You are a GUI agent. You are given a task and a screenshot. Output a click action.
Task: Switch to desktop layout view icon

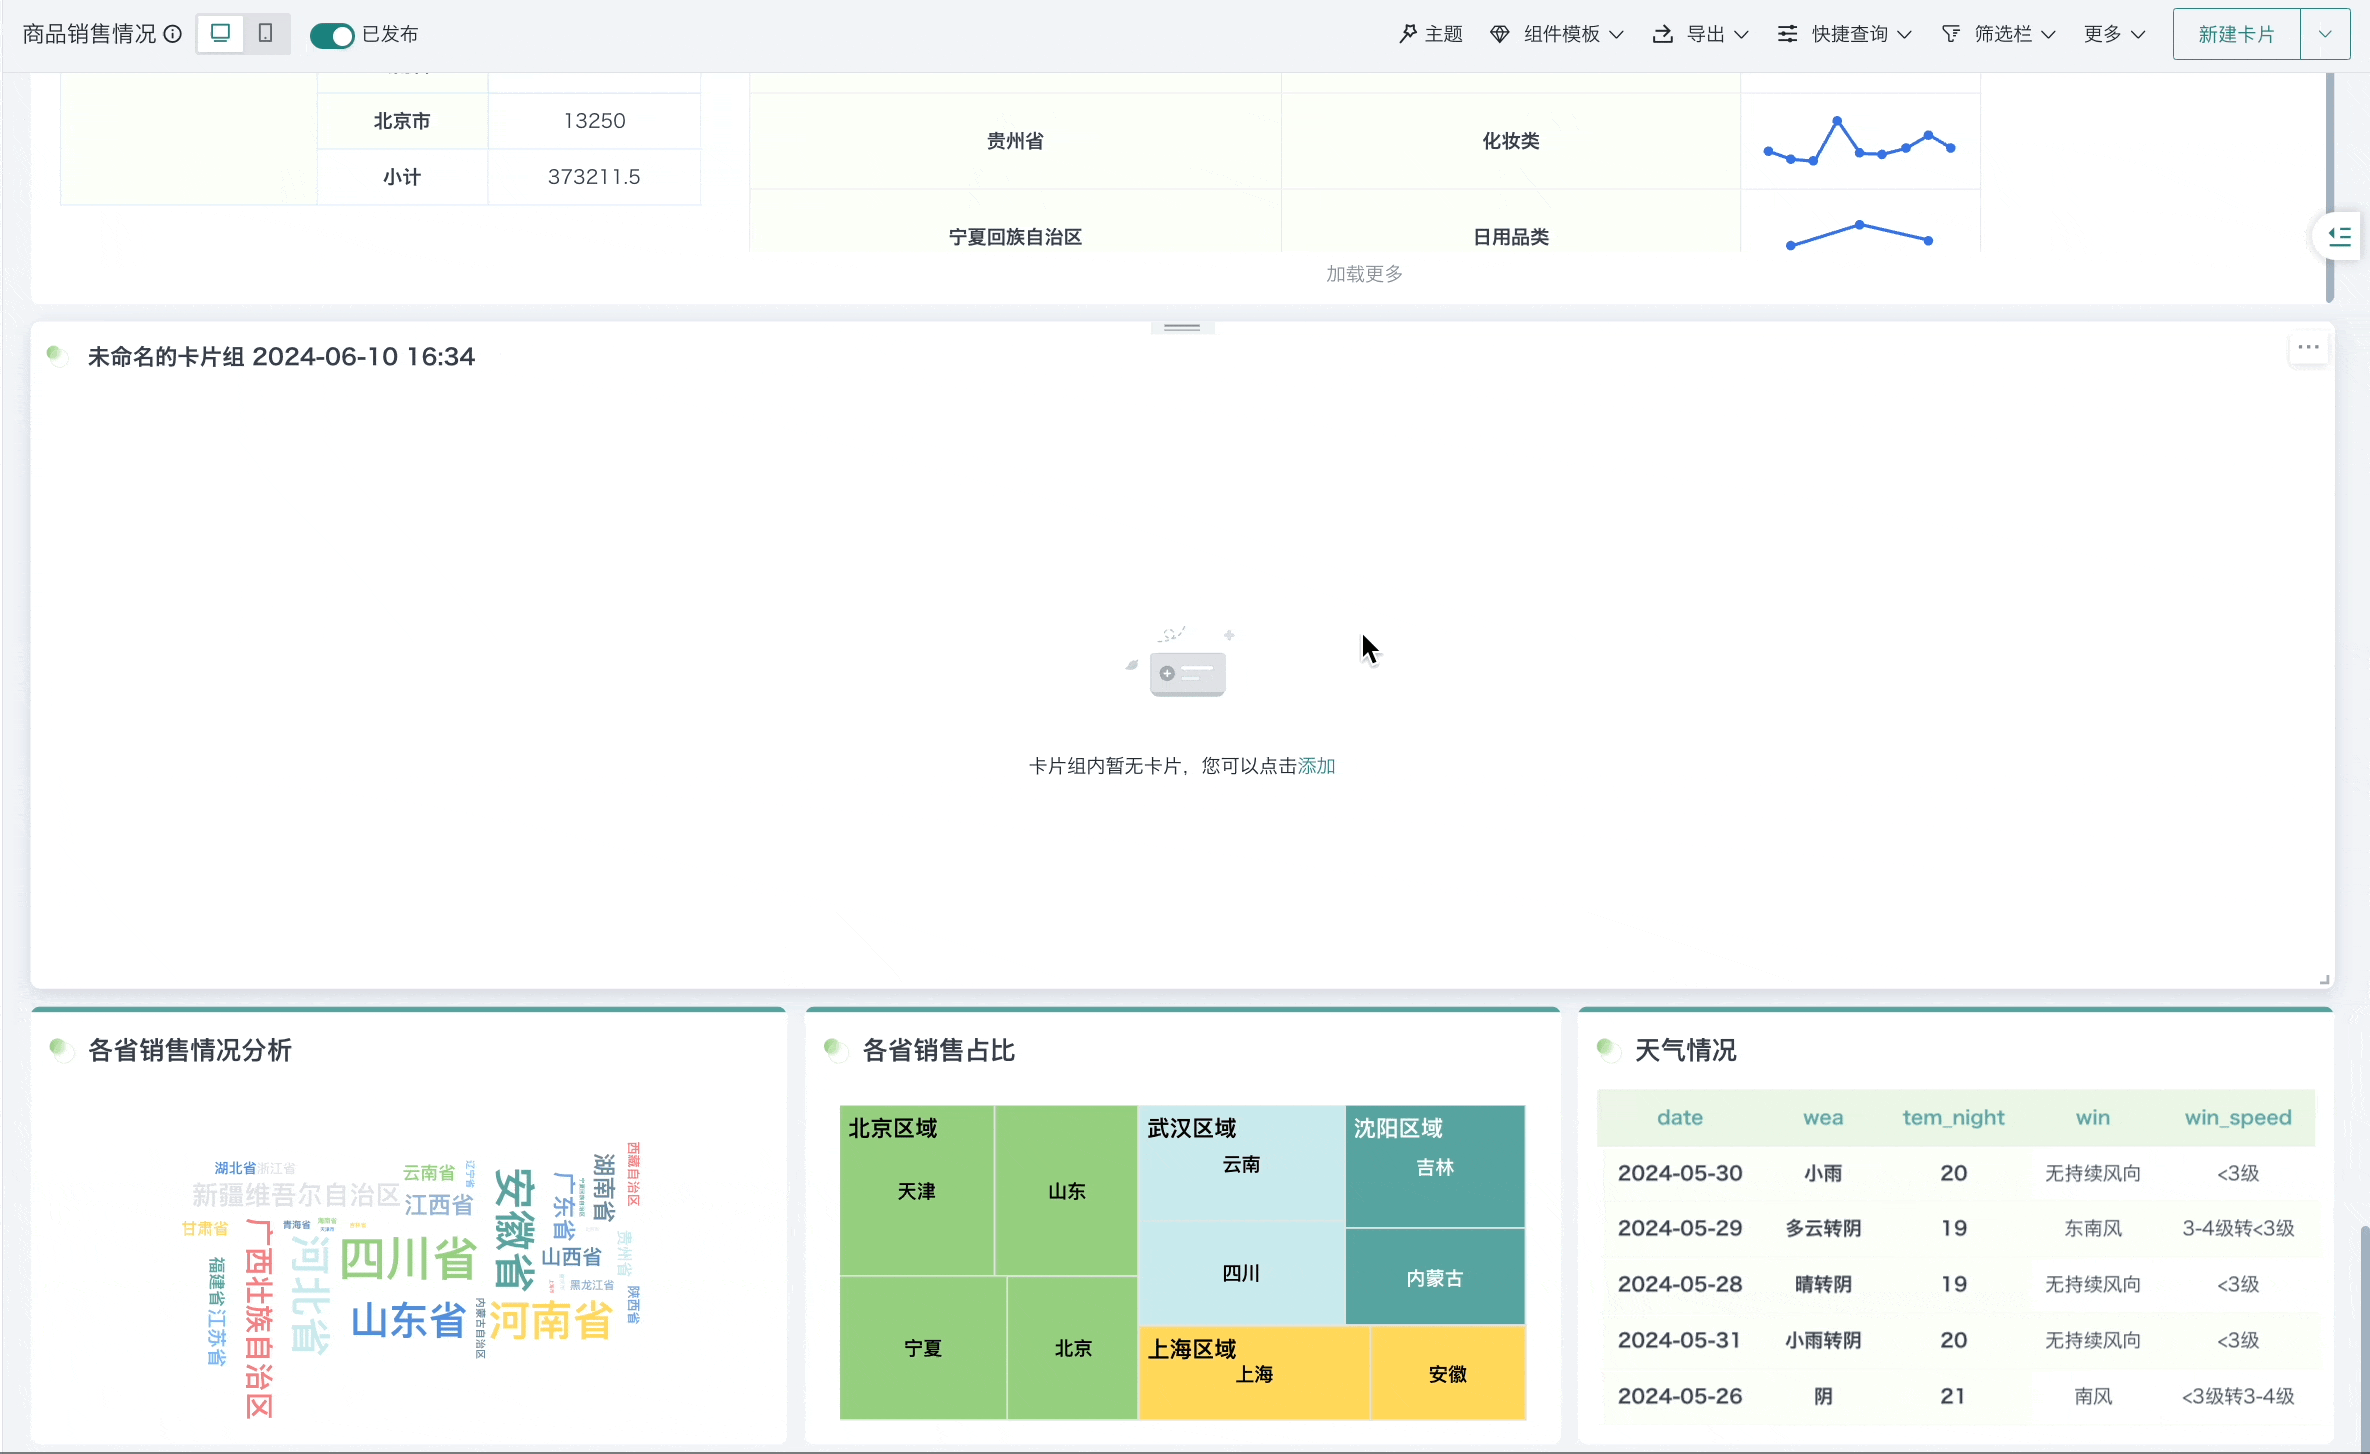[x=221, y=34]
